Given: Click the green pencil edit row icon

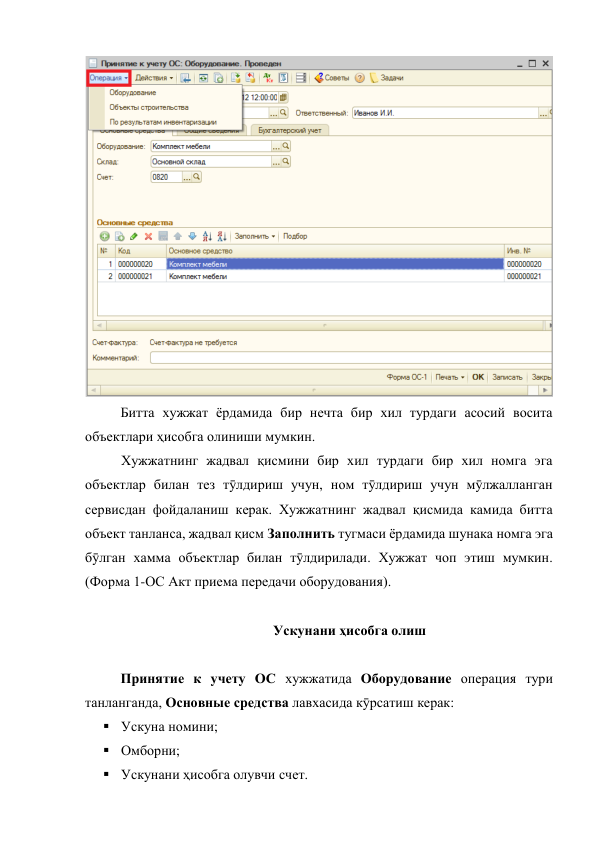Looking at the screenshot, I should (x=134, y=236).
